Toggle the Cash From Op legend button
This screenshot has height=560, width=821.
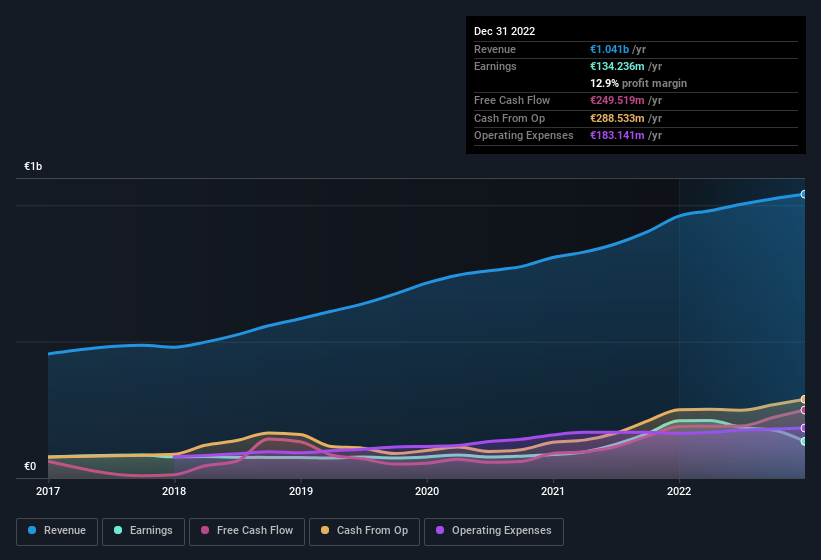pyautogui.click(x=364, y=532)
